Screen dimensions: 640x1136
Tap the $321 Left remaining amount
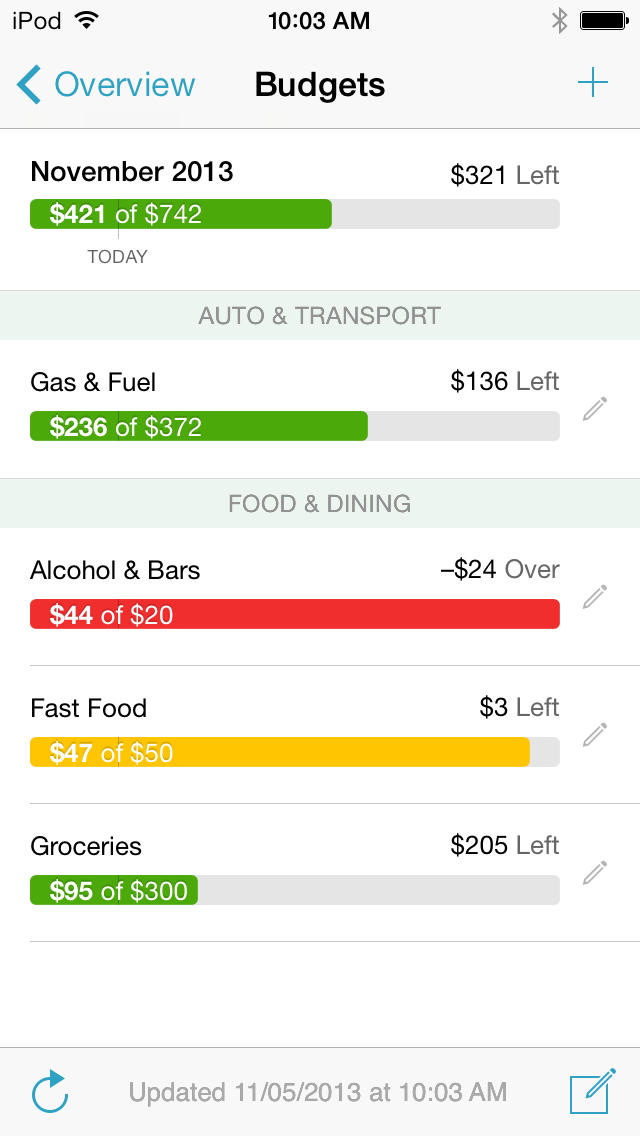(504, 176)
